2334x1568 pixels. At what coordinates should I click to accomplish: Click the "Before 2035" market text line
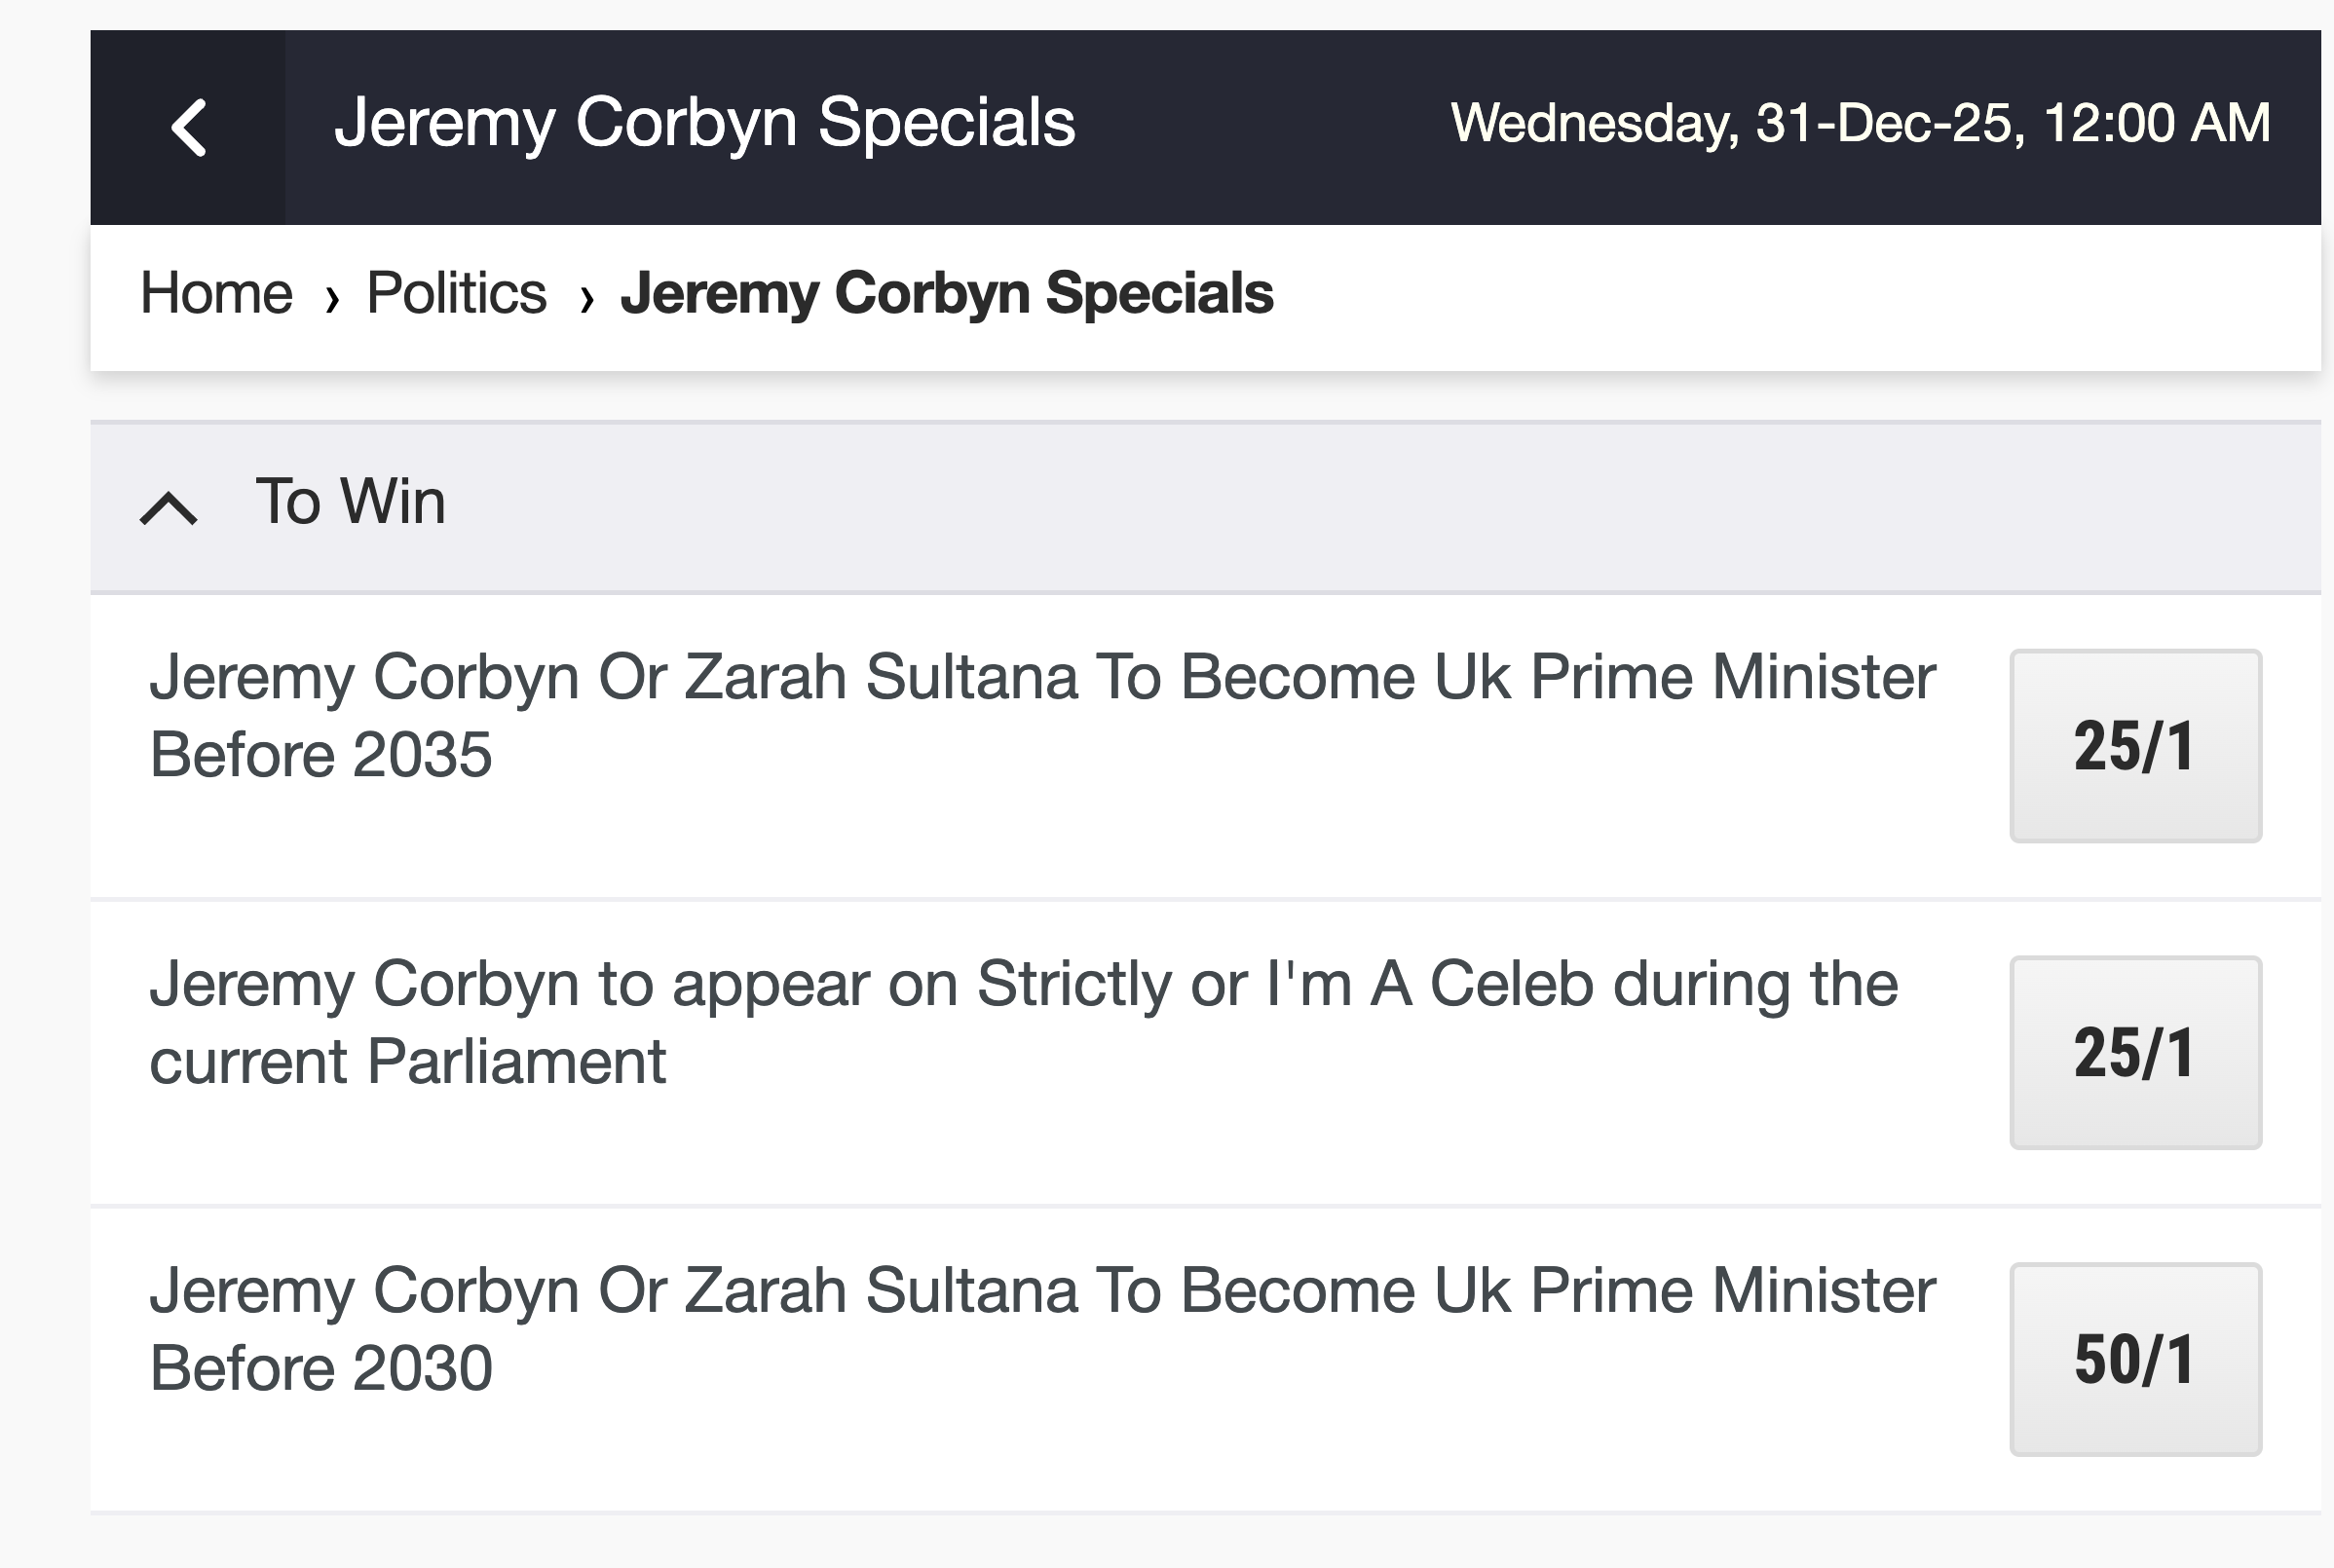321,754
